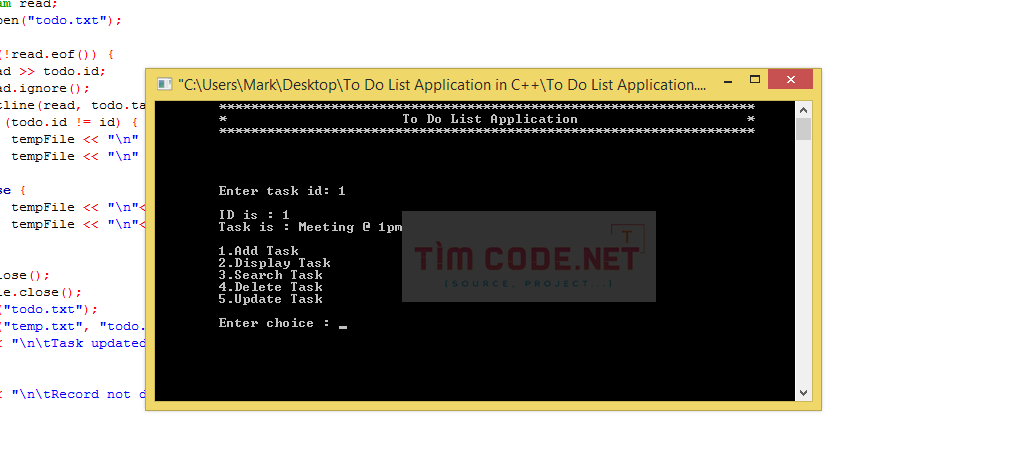Image resolution: width=1018 pixels, height=473 pixels.
Task: Click the '1.Add Task' menu line
Action: [x=258, y=251]
